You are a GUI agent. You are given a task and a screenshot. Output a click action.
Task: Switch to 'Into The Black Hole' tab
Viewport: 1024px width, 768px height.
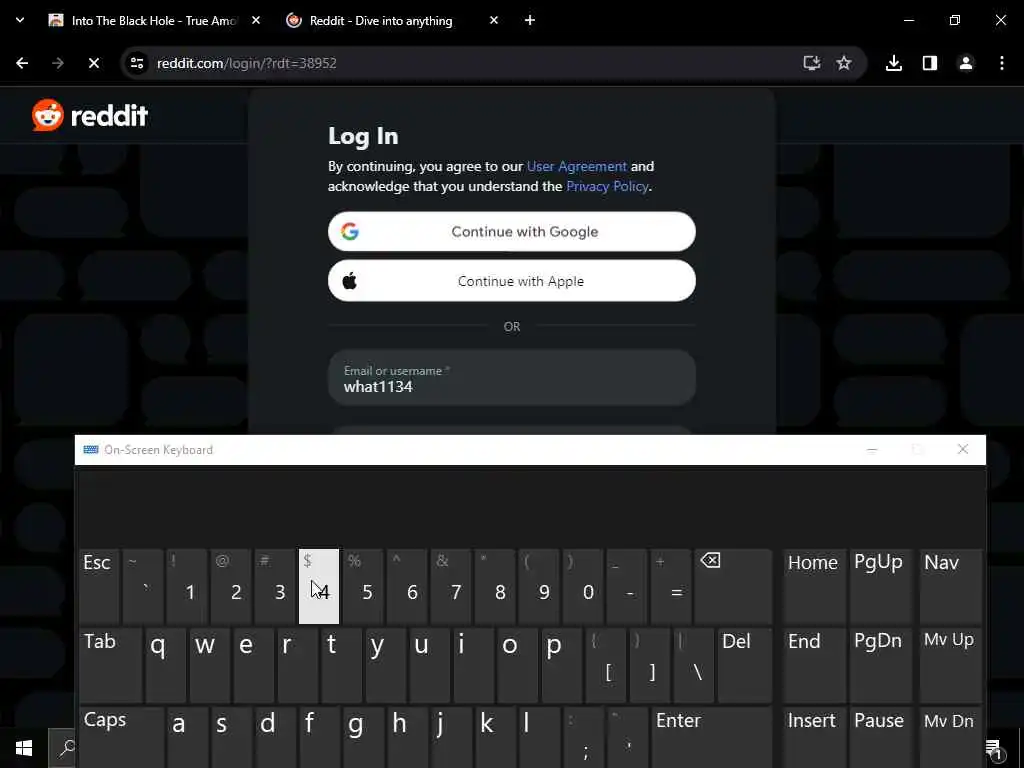coord(154,21)
